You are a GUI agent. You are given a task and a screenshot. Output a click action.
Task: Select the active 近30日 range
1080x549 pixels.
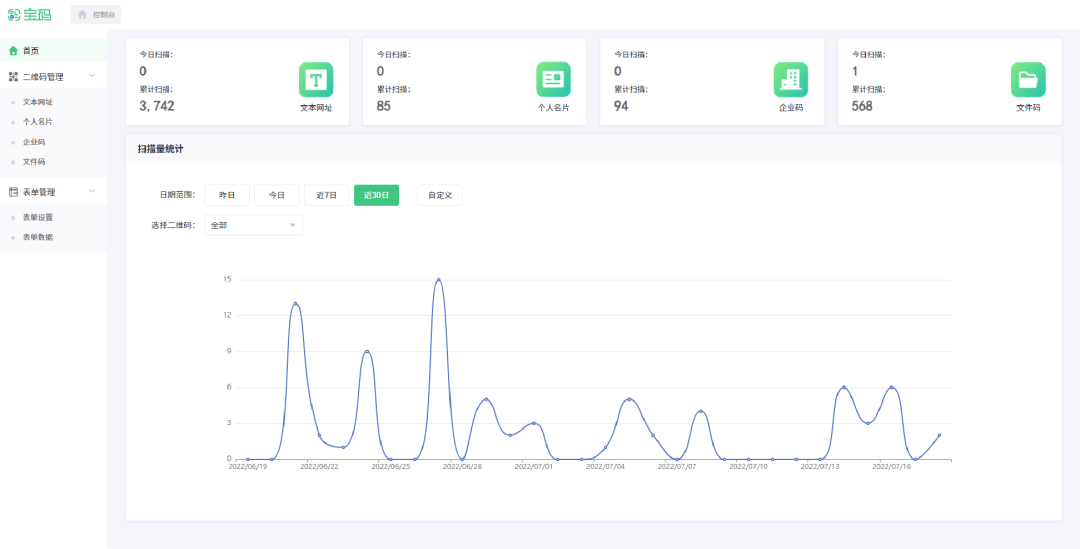[x=376, y=196]
